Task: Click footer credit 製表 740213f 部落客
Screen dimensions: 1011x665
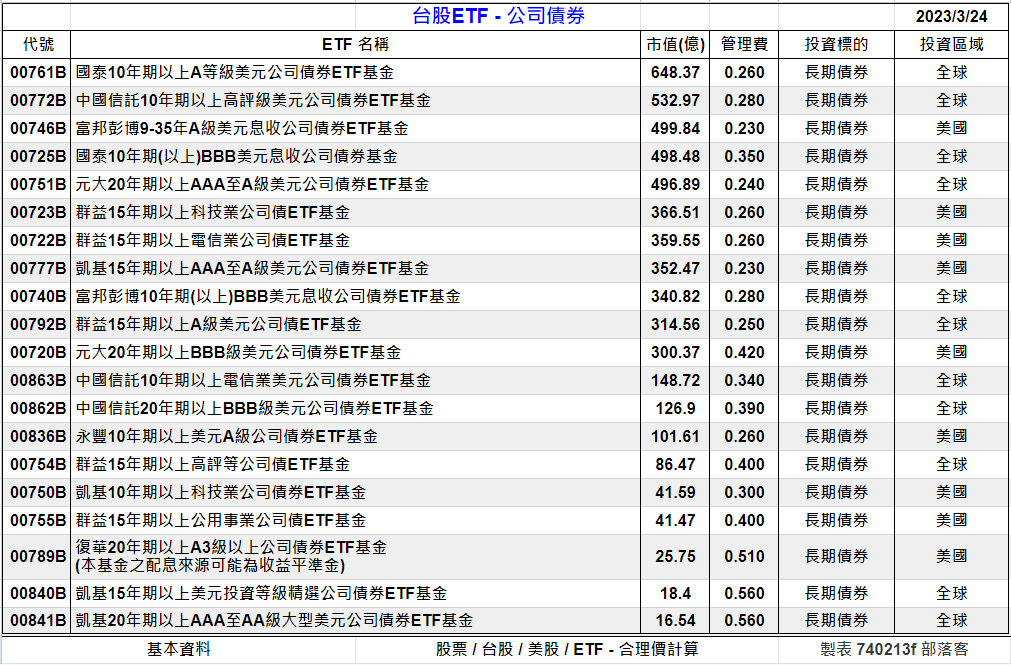Action: click(x=894, y=649)
